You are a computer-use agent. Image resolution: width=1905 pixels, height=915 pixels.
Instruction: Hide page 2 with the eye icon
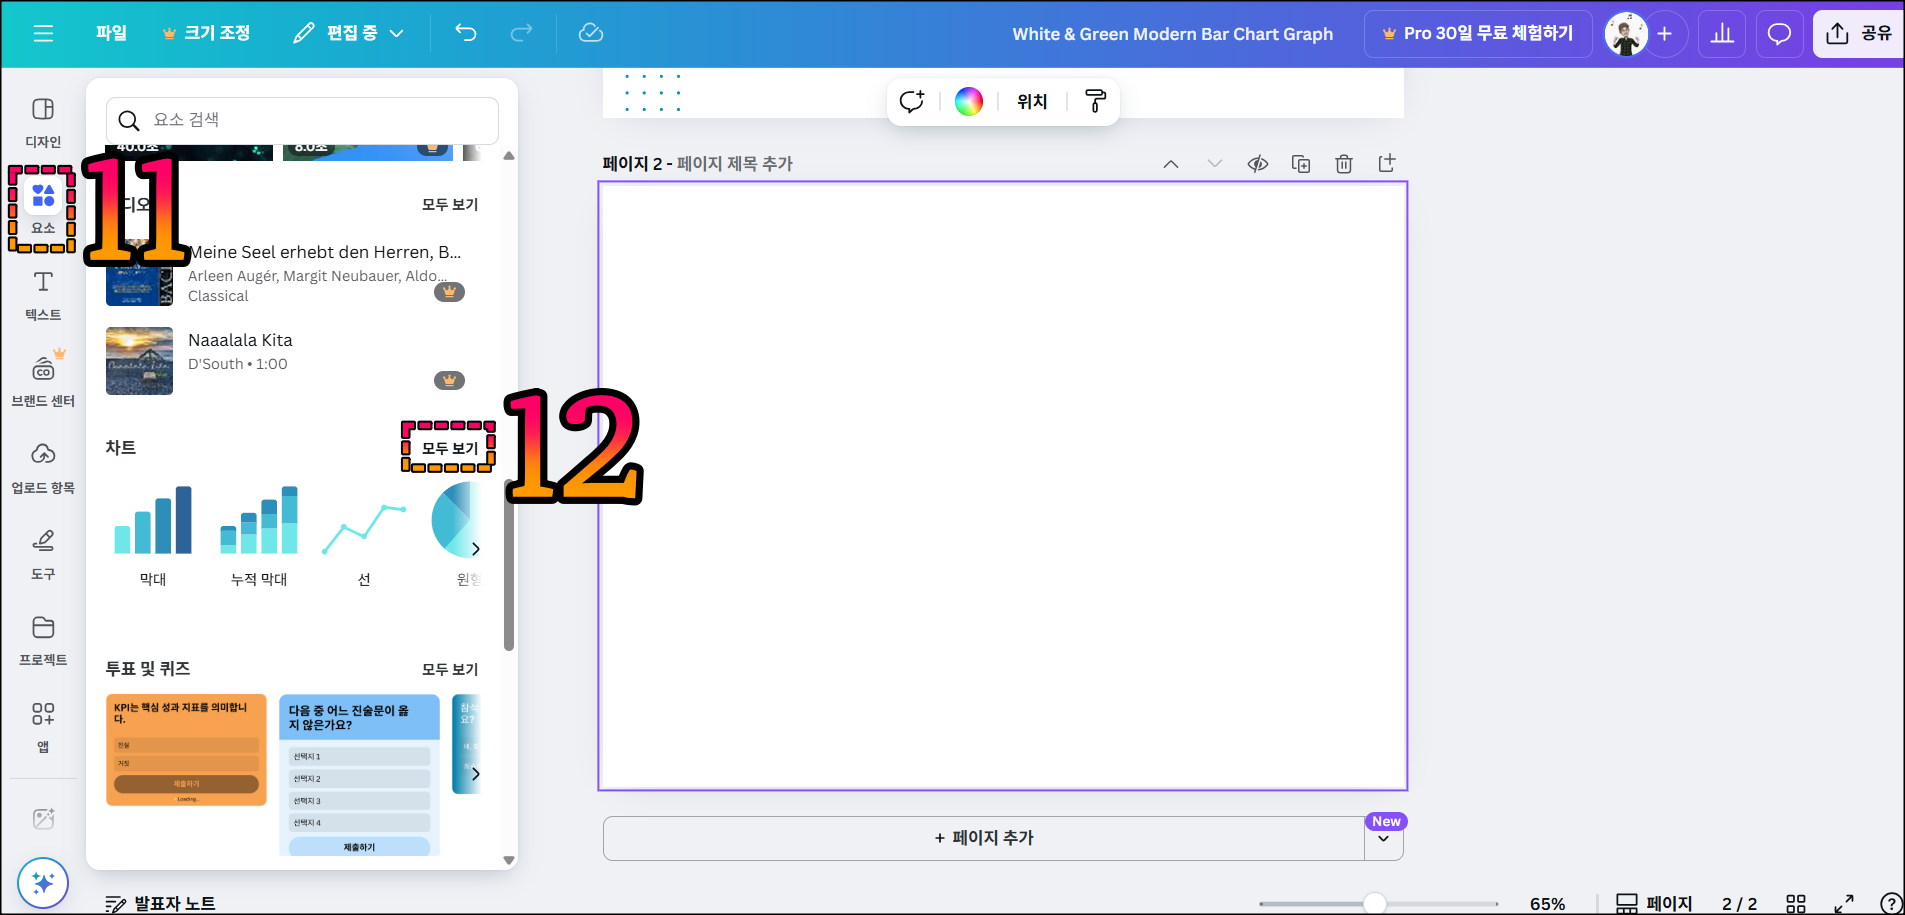(1258, 163)
